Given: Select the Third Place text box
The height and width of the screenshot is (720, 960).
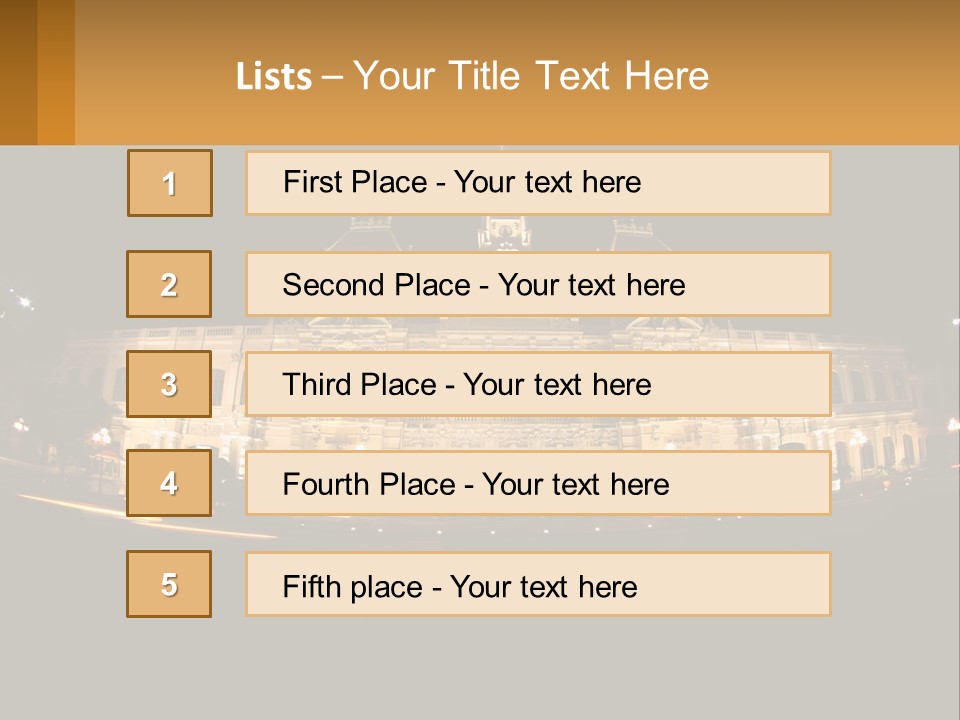Looking at the screenshot, I should (x=538, y=384).
